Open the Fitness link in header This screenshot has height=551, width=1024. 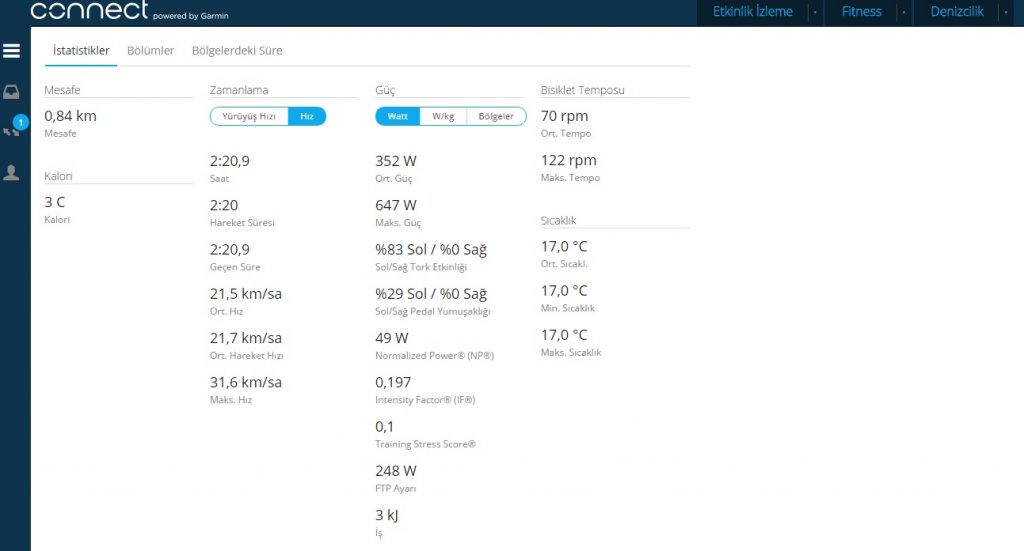click(861, 12)
